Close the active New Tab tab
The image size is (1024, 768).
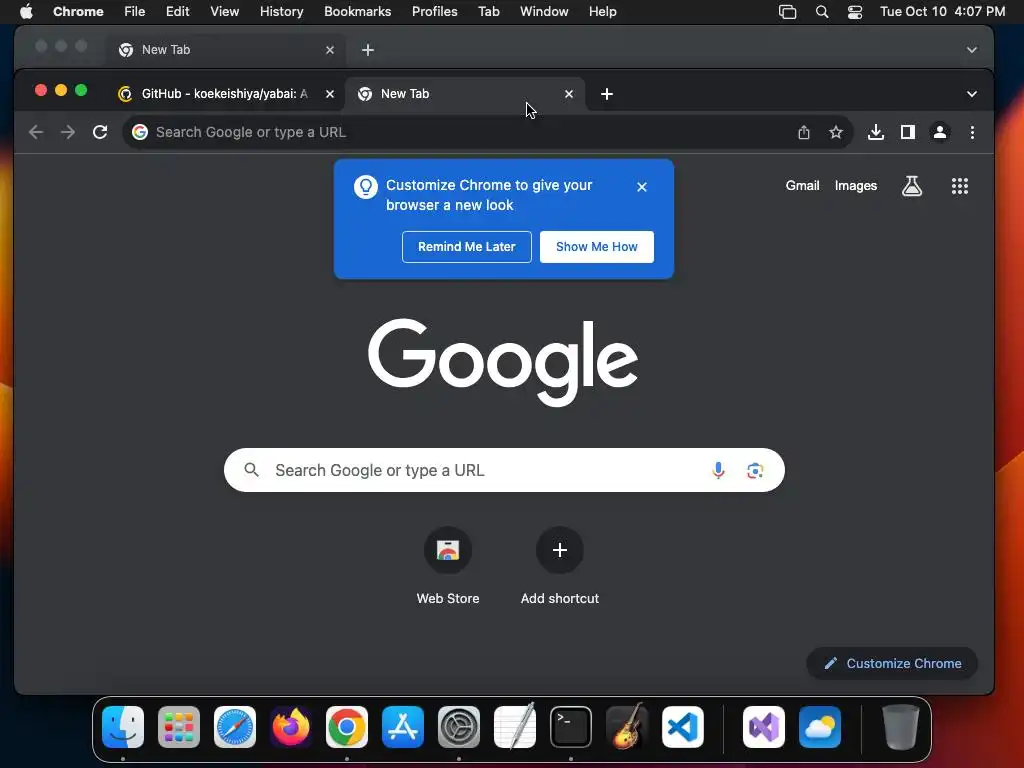569,94
